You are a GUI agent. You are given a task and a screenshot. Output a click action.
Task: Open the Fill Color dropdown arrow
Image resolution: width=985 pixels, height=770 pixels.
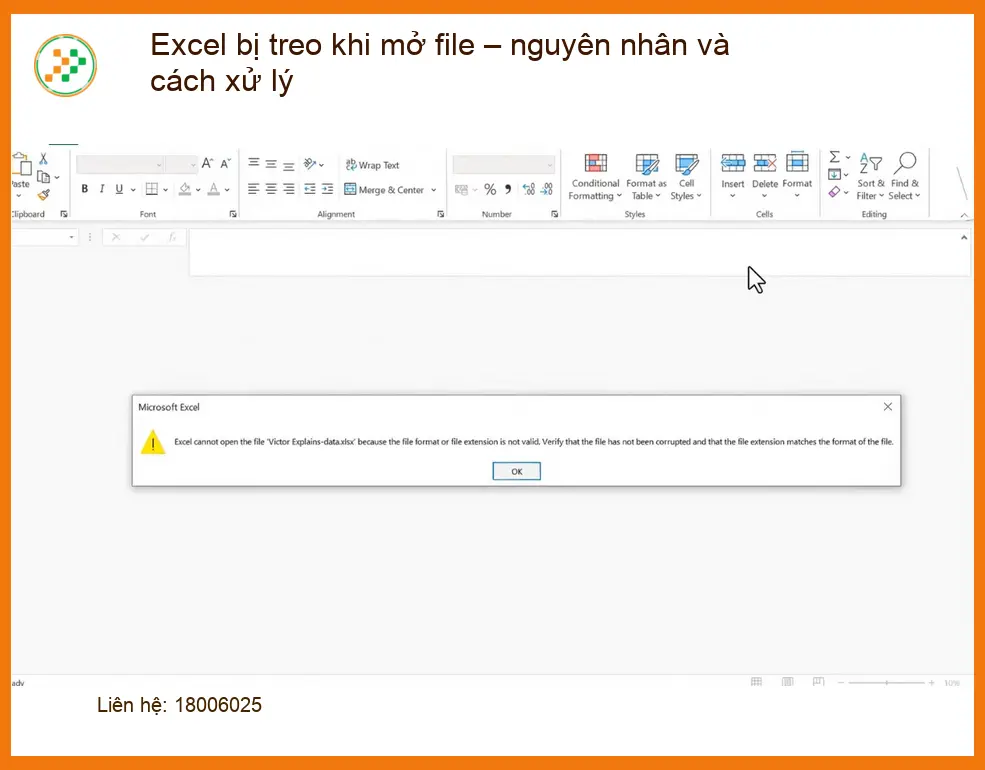click(x=198, y=190)
